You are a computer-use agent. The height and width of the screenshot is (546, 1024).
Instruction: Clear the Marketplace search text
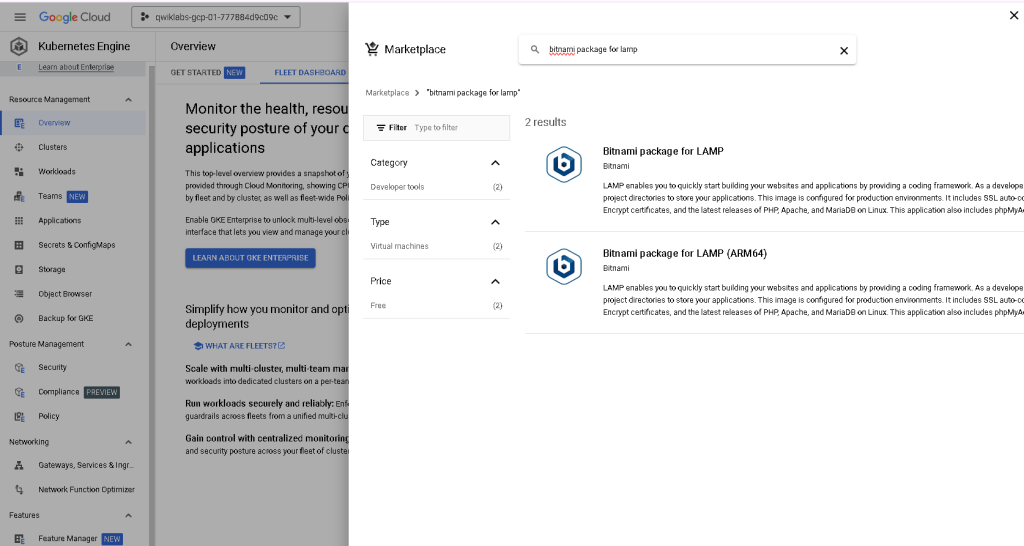pos(844,50)
